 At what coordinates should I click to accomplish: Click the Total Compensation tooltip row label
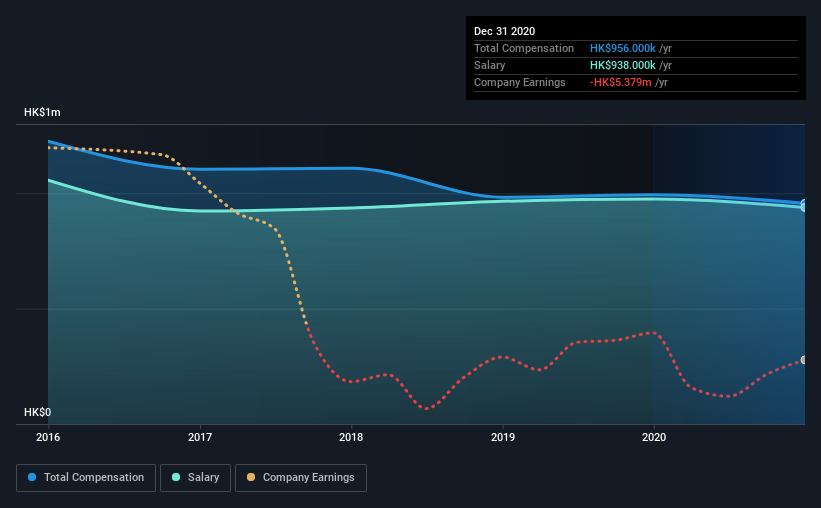click(524, 48)
